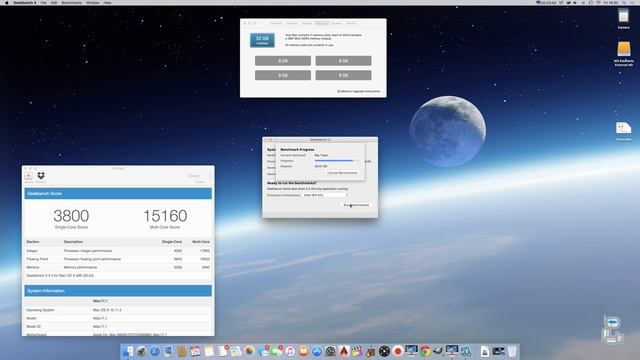Open iBooks in the dock
The height and width of the screenshot is (360, 640).
click(303, 351)
